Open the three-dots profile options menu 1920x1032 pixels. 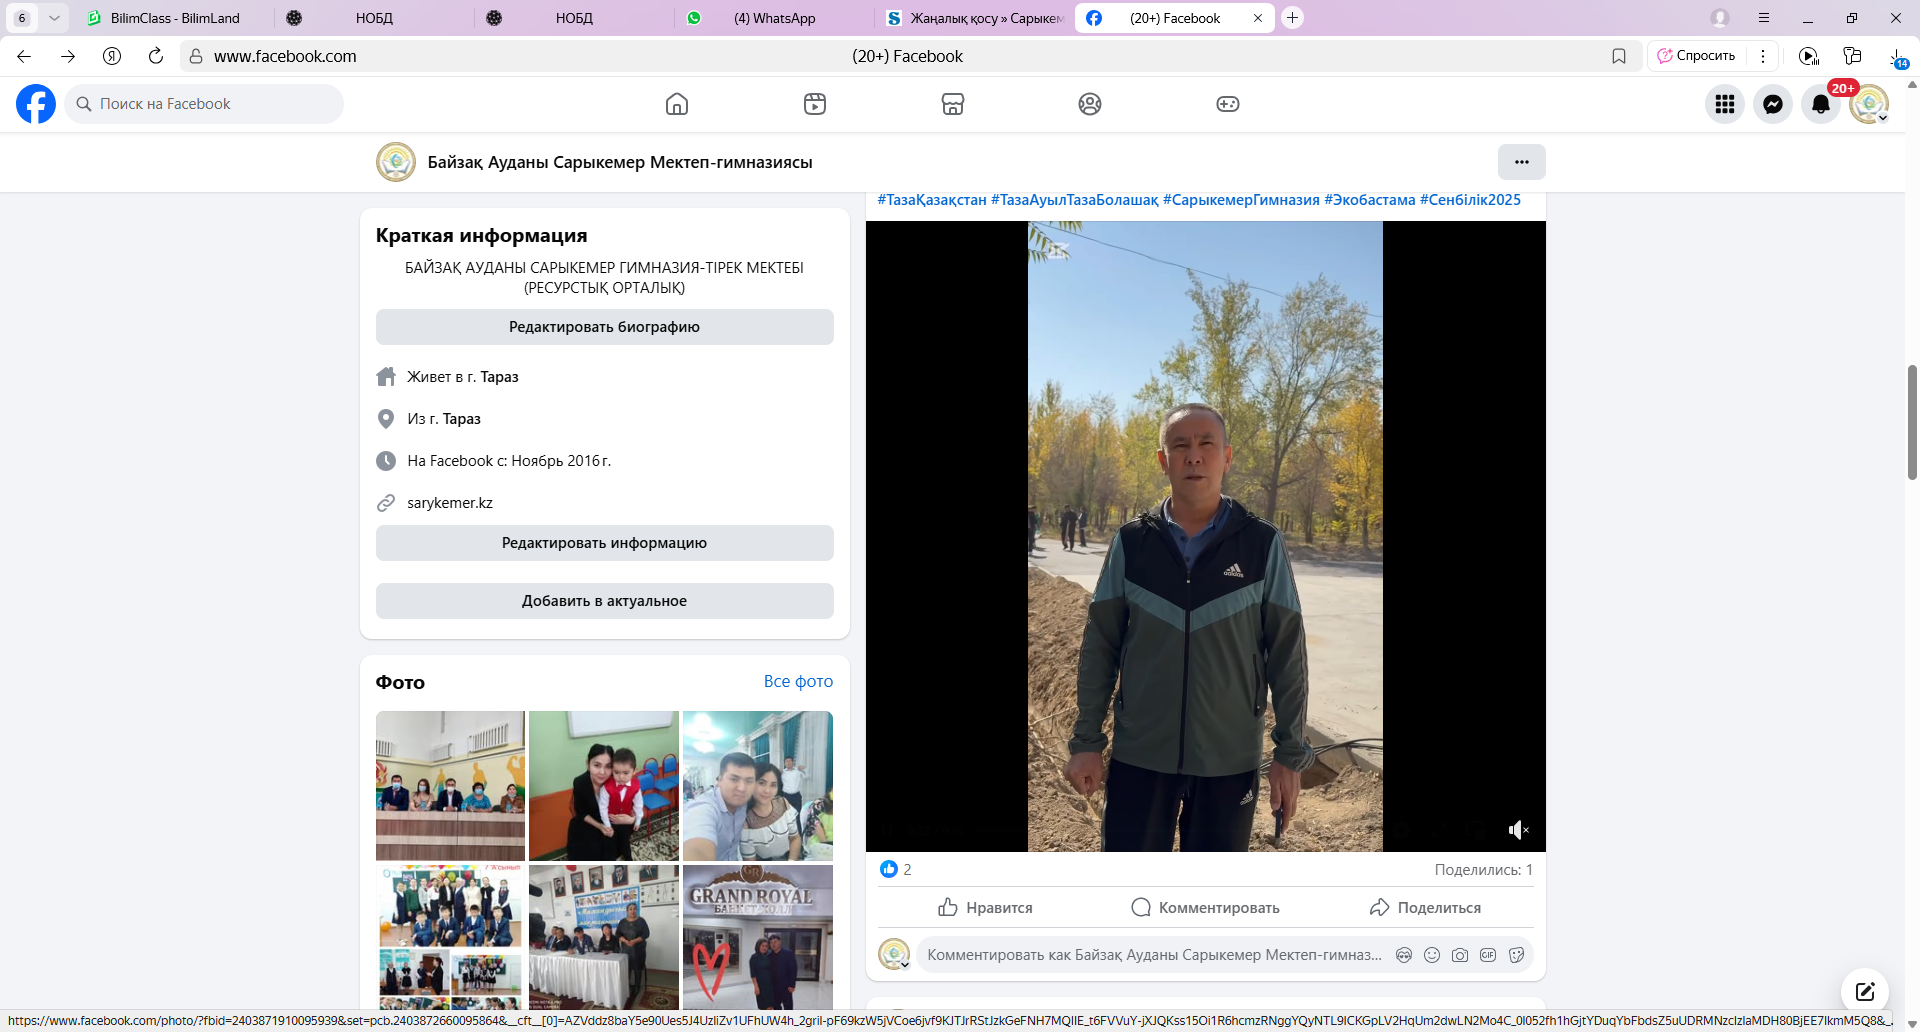(1521, 162)
